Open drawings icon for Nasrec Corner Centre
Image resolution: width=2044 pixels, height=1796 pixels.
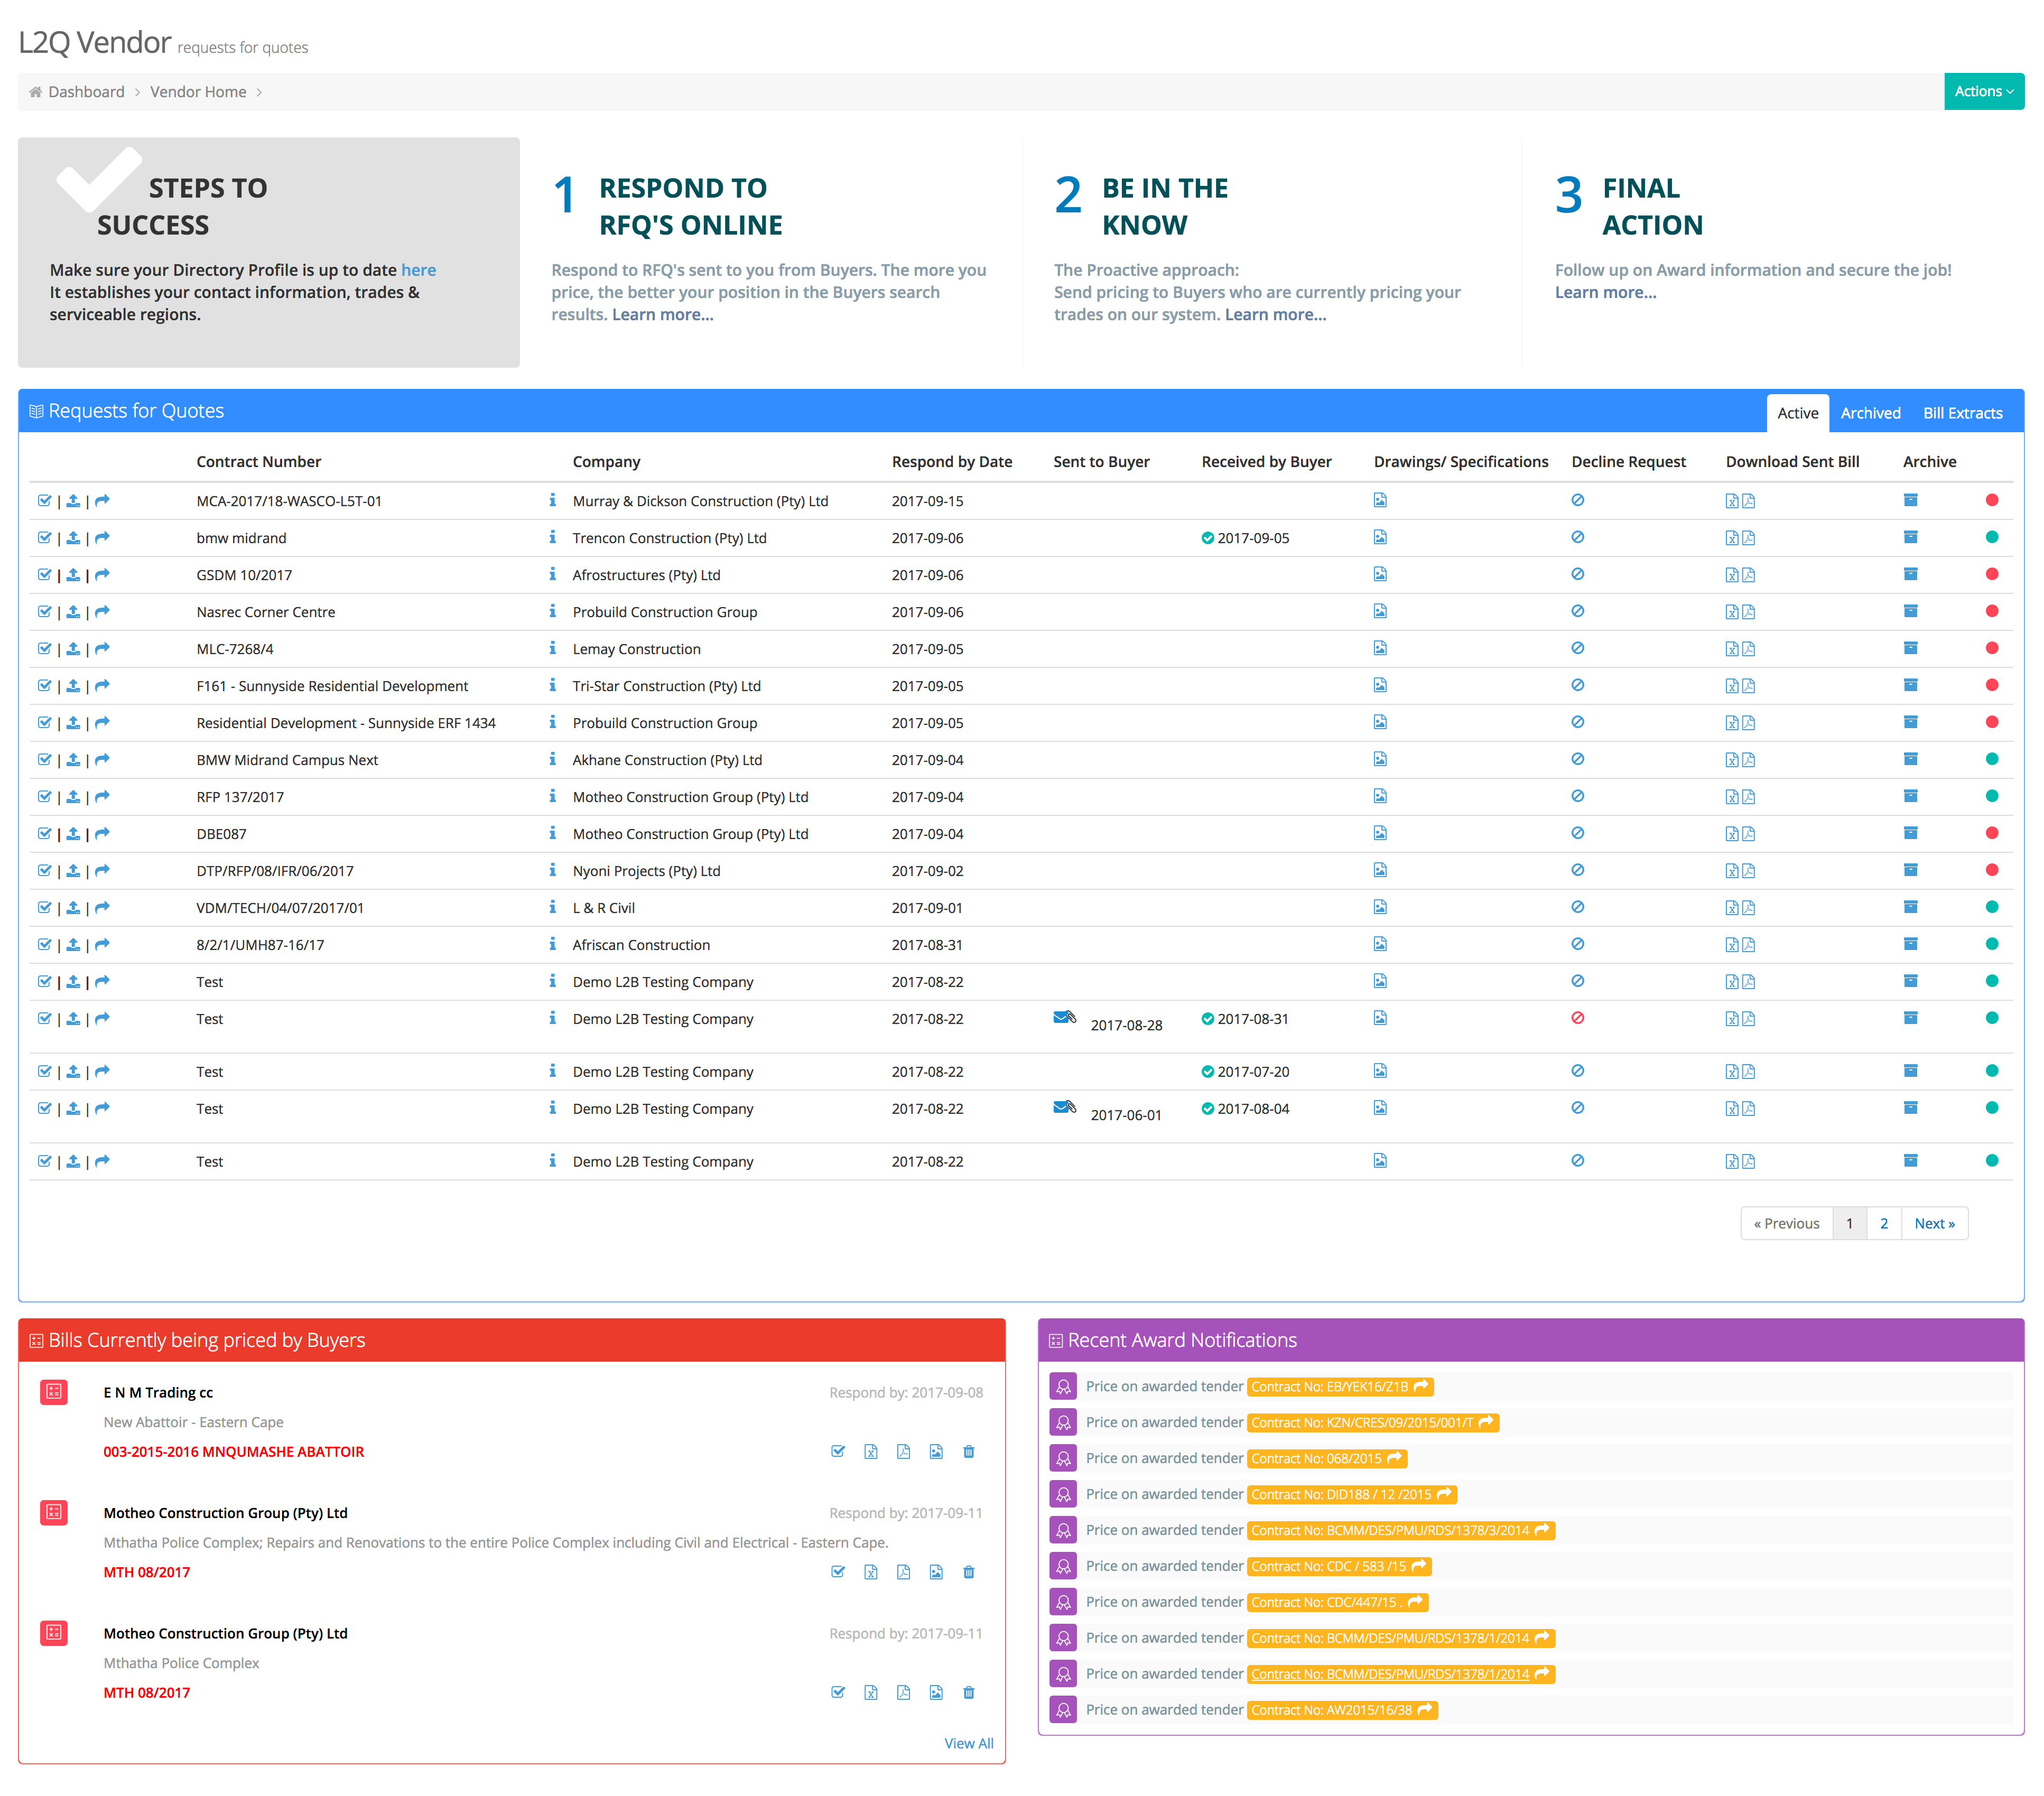coord(1380,610)
